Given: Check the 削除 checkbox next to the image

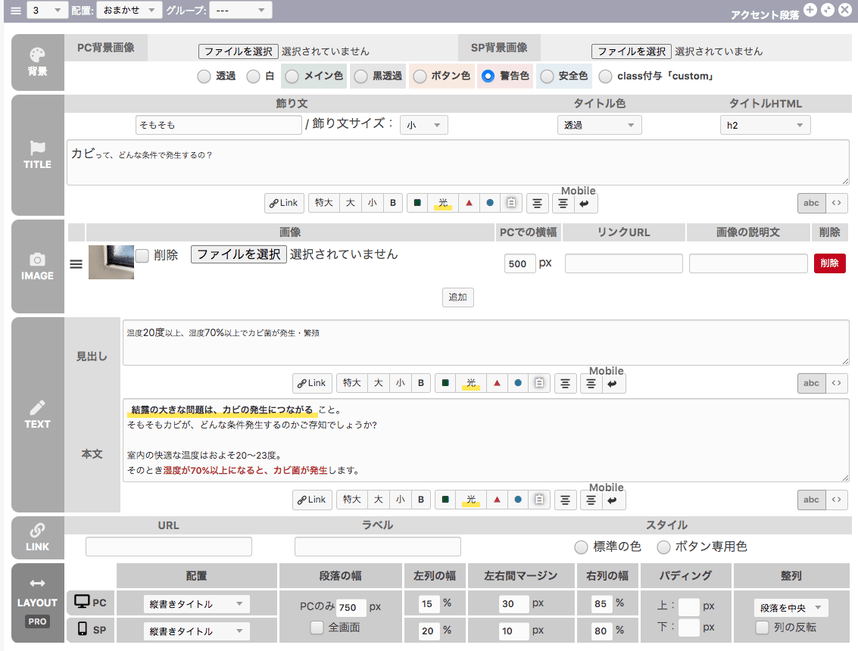Looking at the screenshot, I should click(142, 255).
